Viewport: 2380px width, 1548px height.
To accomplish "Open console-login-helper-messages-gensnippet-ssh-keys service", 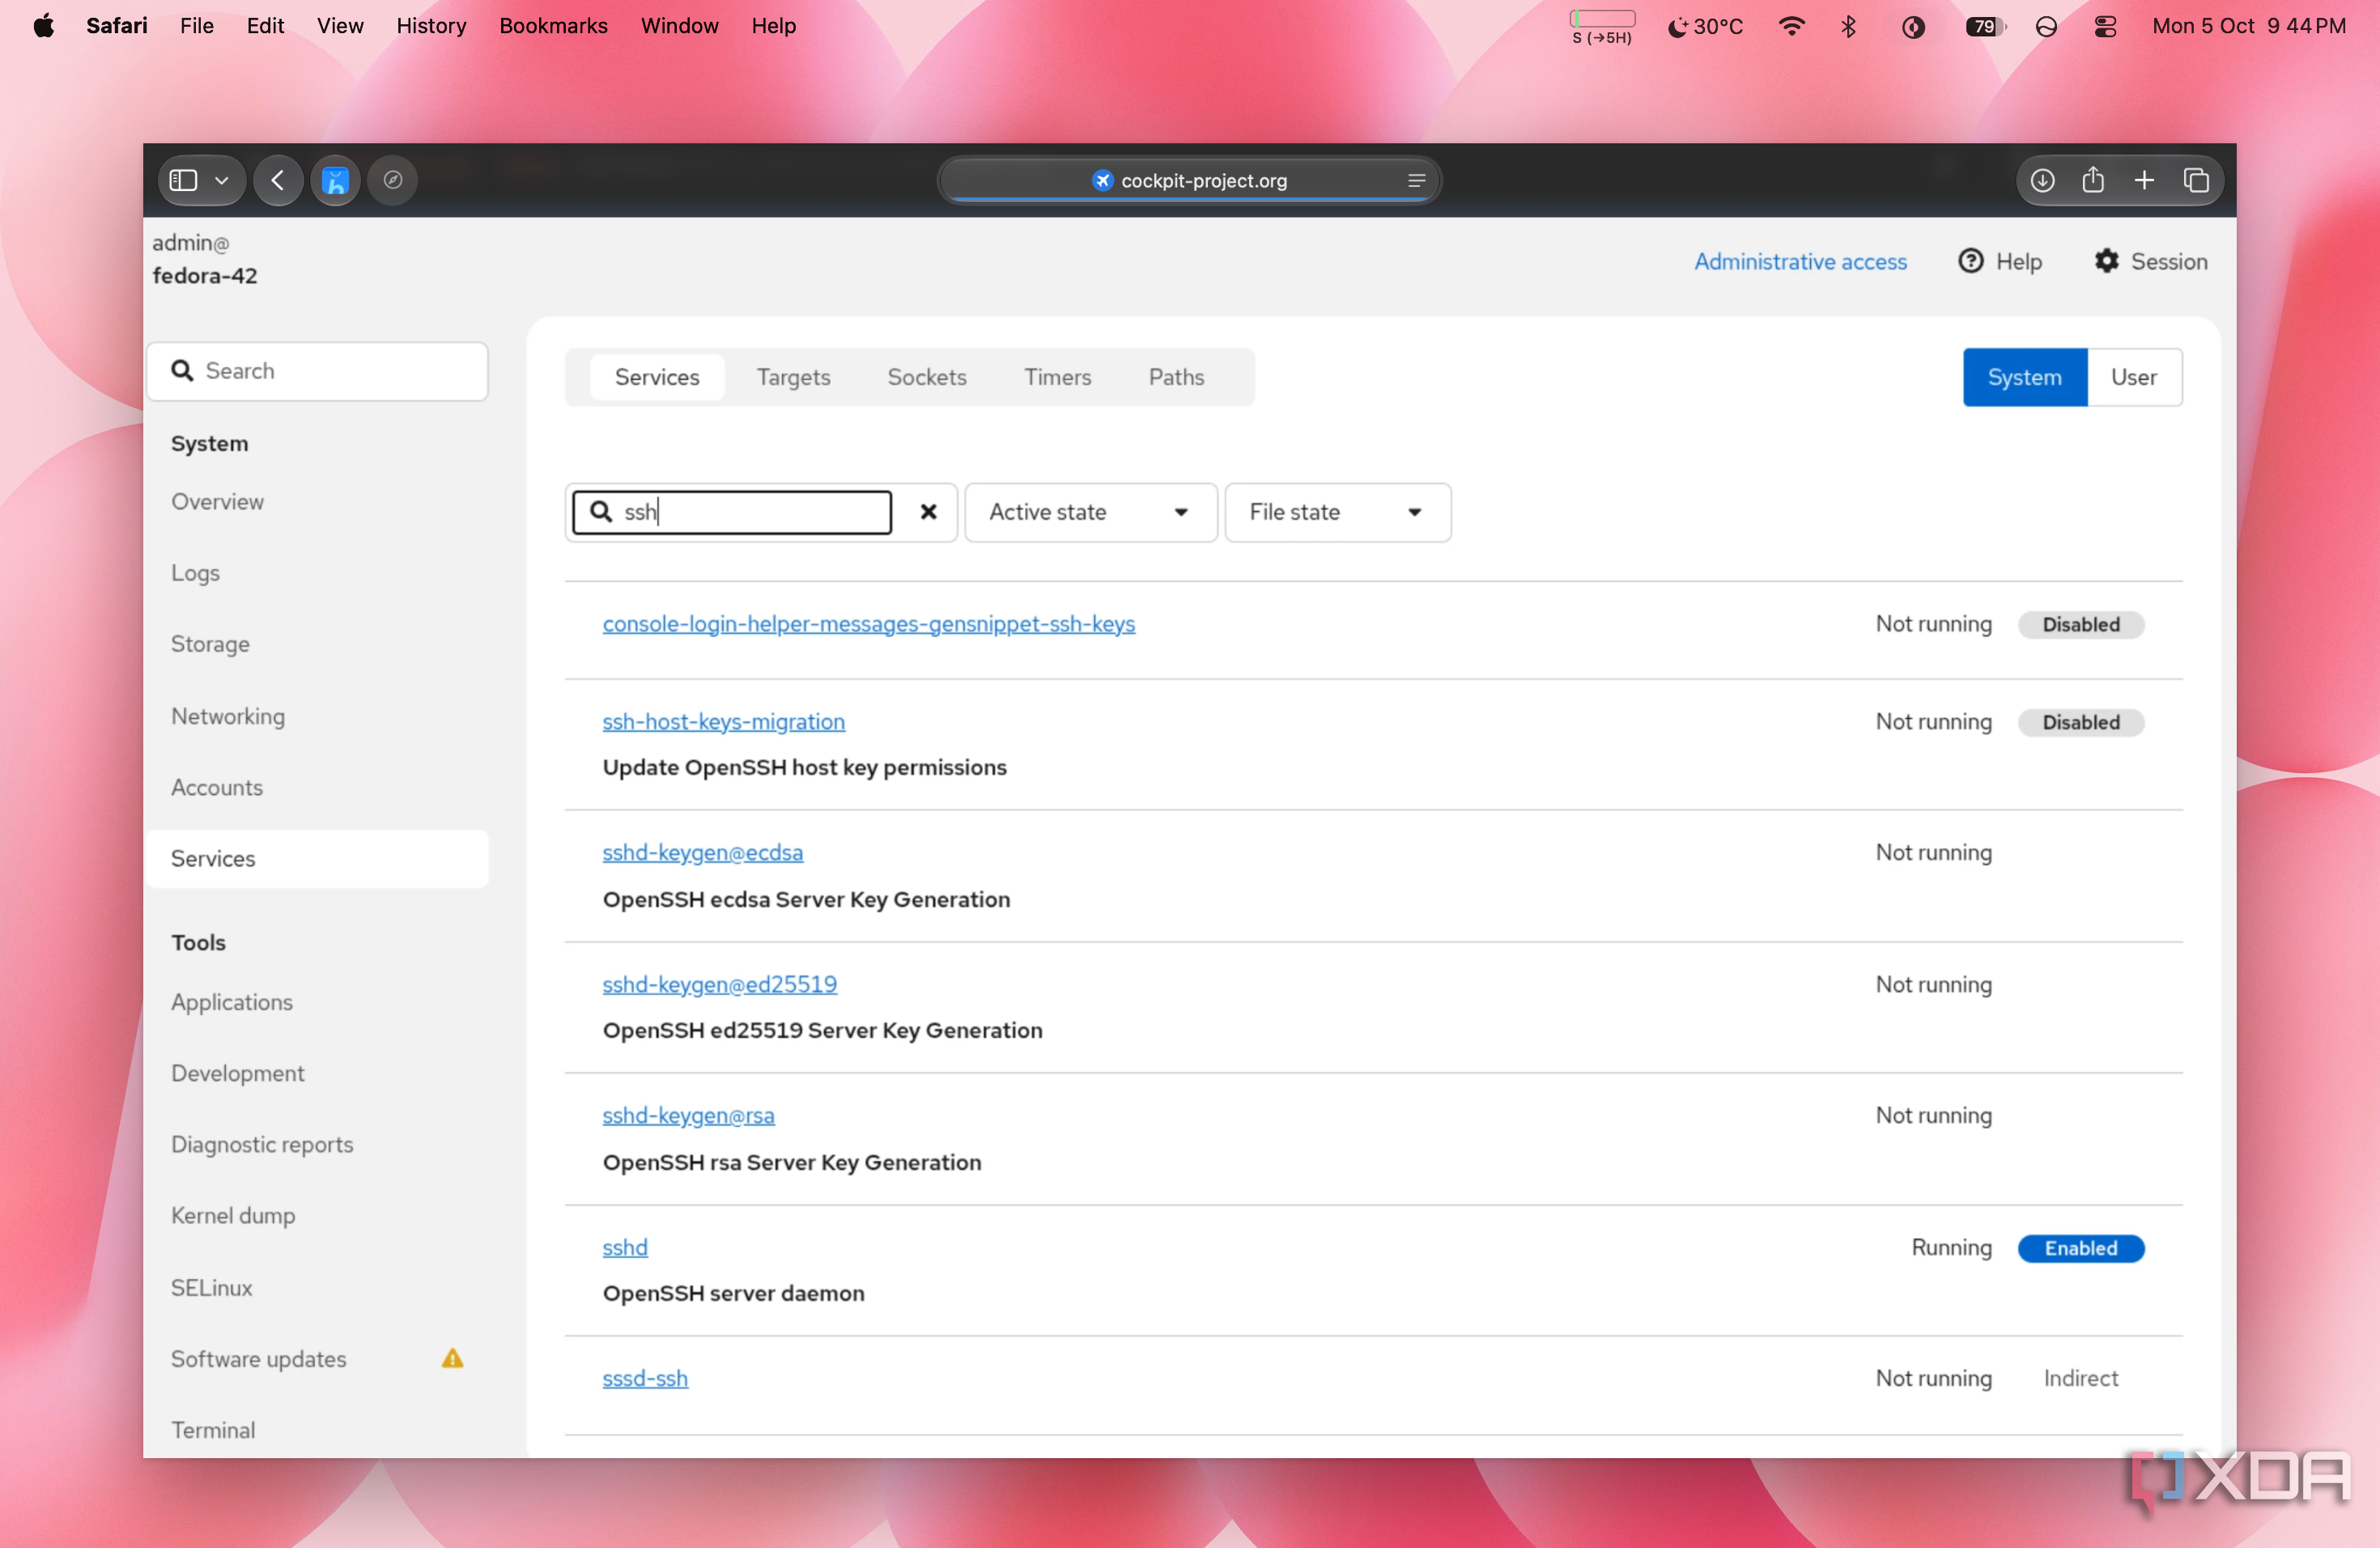I will (868, 623).
